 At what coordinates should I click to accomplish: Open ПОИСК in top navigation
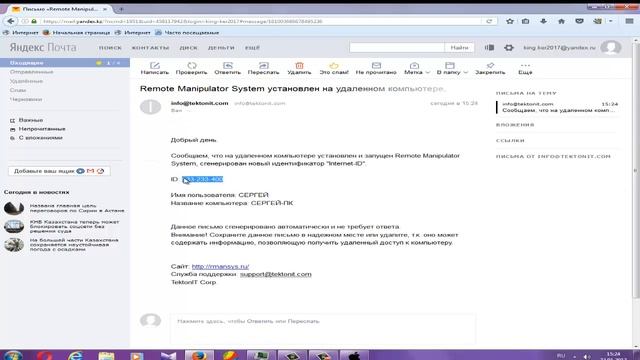110,48
